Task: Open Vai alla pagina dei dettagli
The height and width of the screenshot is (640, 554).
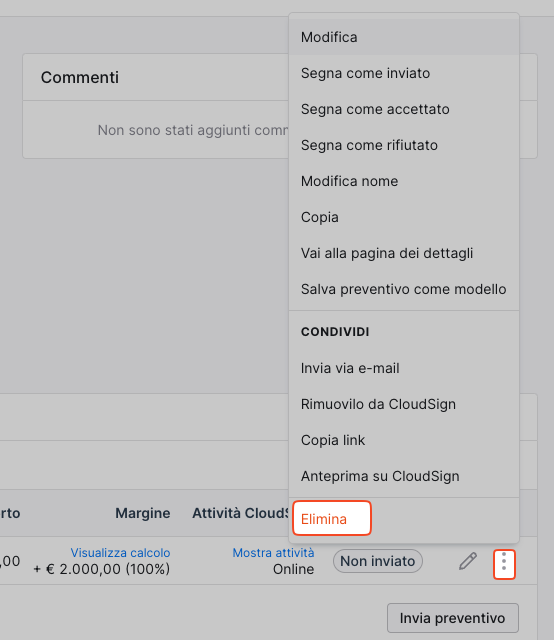Action: (x=404, y=253)
